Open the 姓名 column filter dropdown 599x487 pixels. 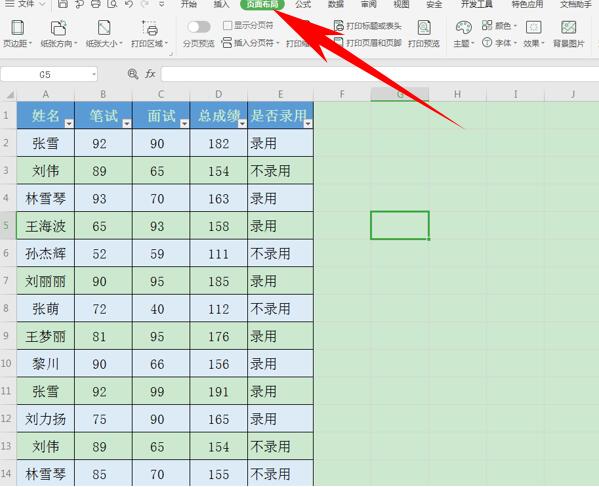tap(69, 123)
